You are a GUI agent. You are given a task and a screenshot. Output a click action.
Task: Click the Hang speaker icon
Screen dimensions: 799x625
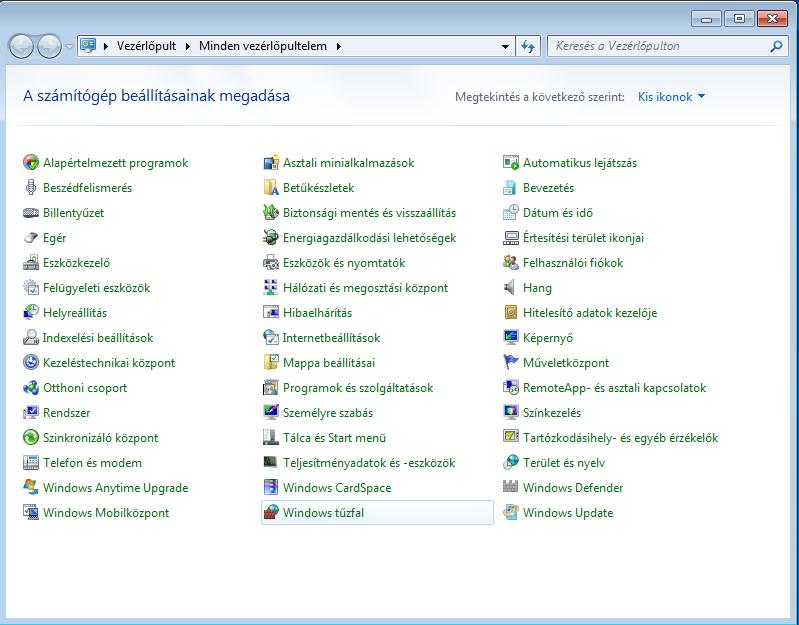pos(510,287)
